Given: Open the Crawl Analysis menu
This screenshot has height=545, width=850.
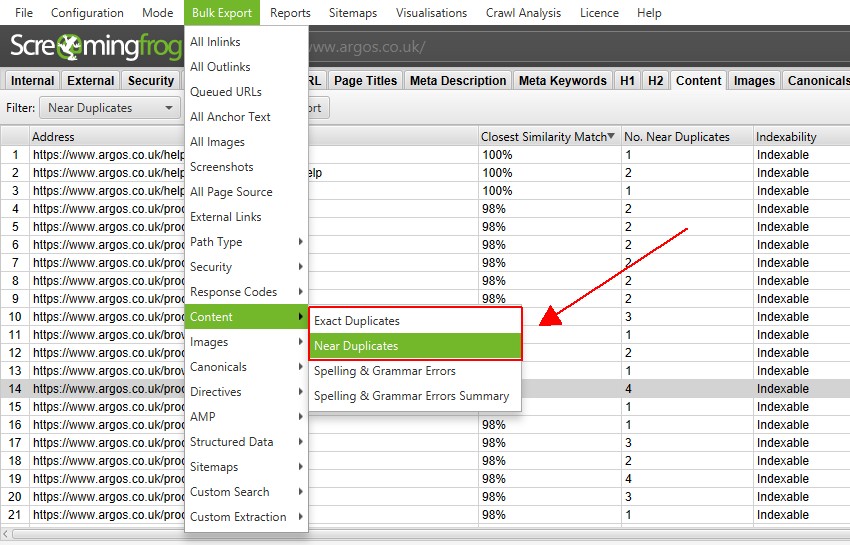Looking at the screenshot, I should (523, 12).
